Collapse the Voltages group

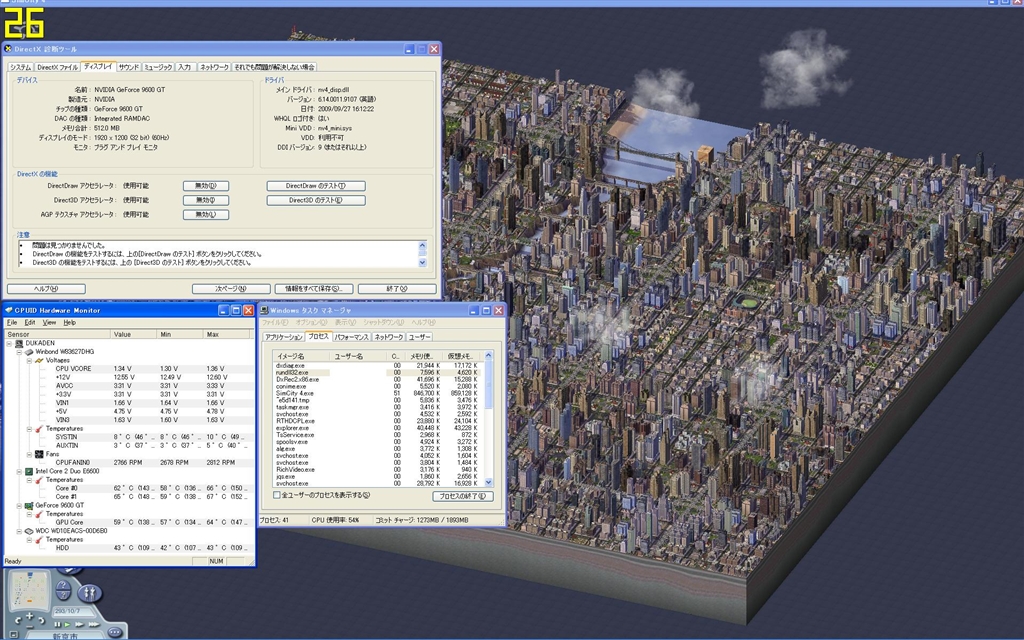(x=29, y=360)
